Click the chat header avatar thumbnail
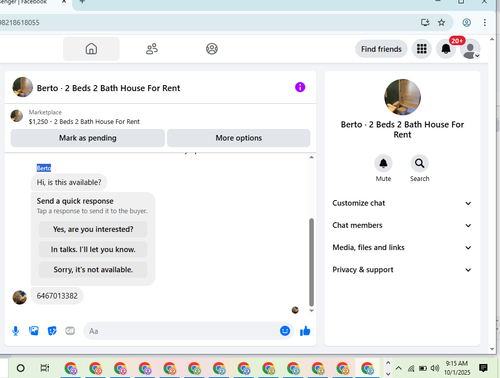Screen dimensions: 500x378 23,87
